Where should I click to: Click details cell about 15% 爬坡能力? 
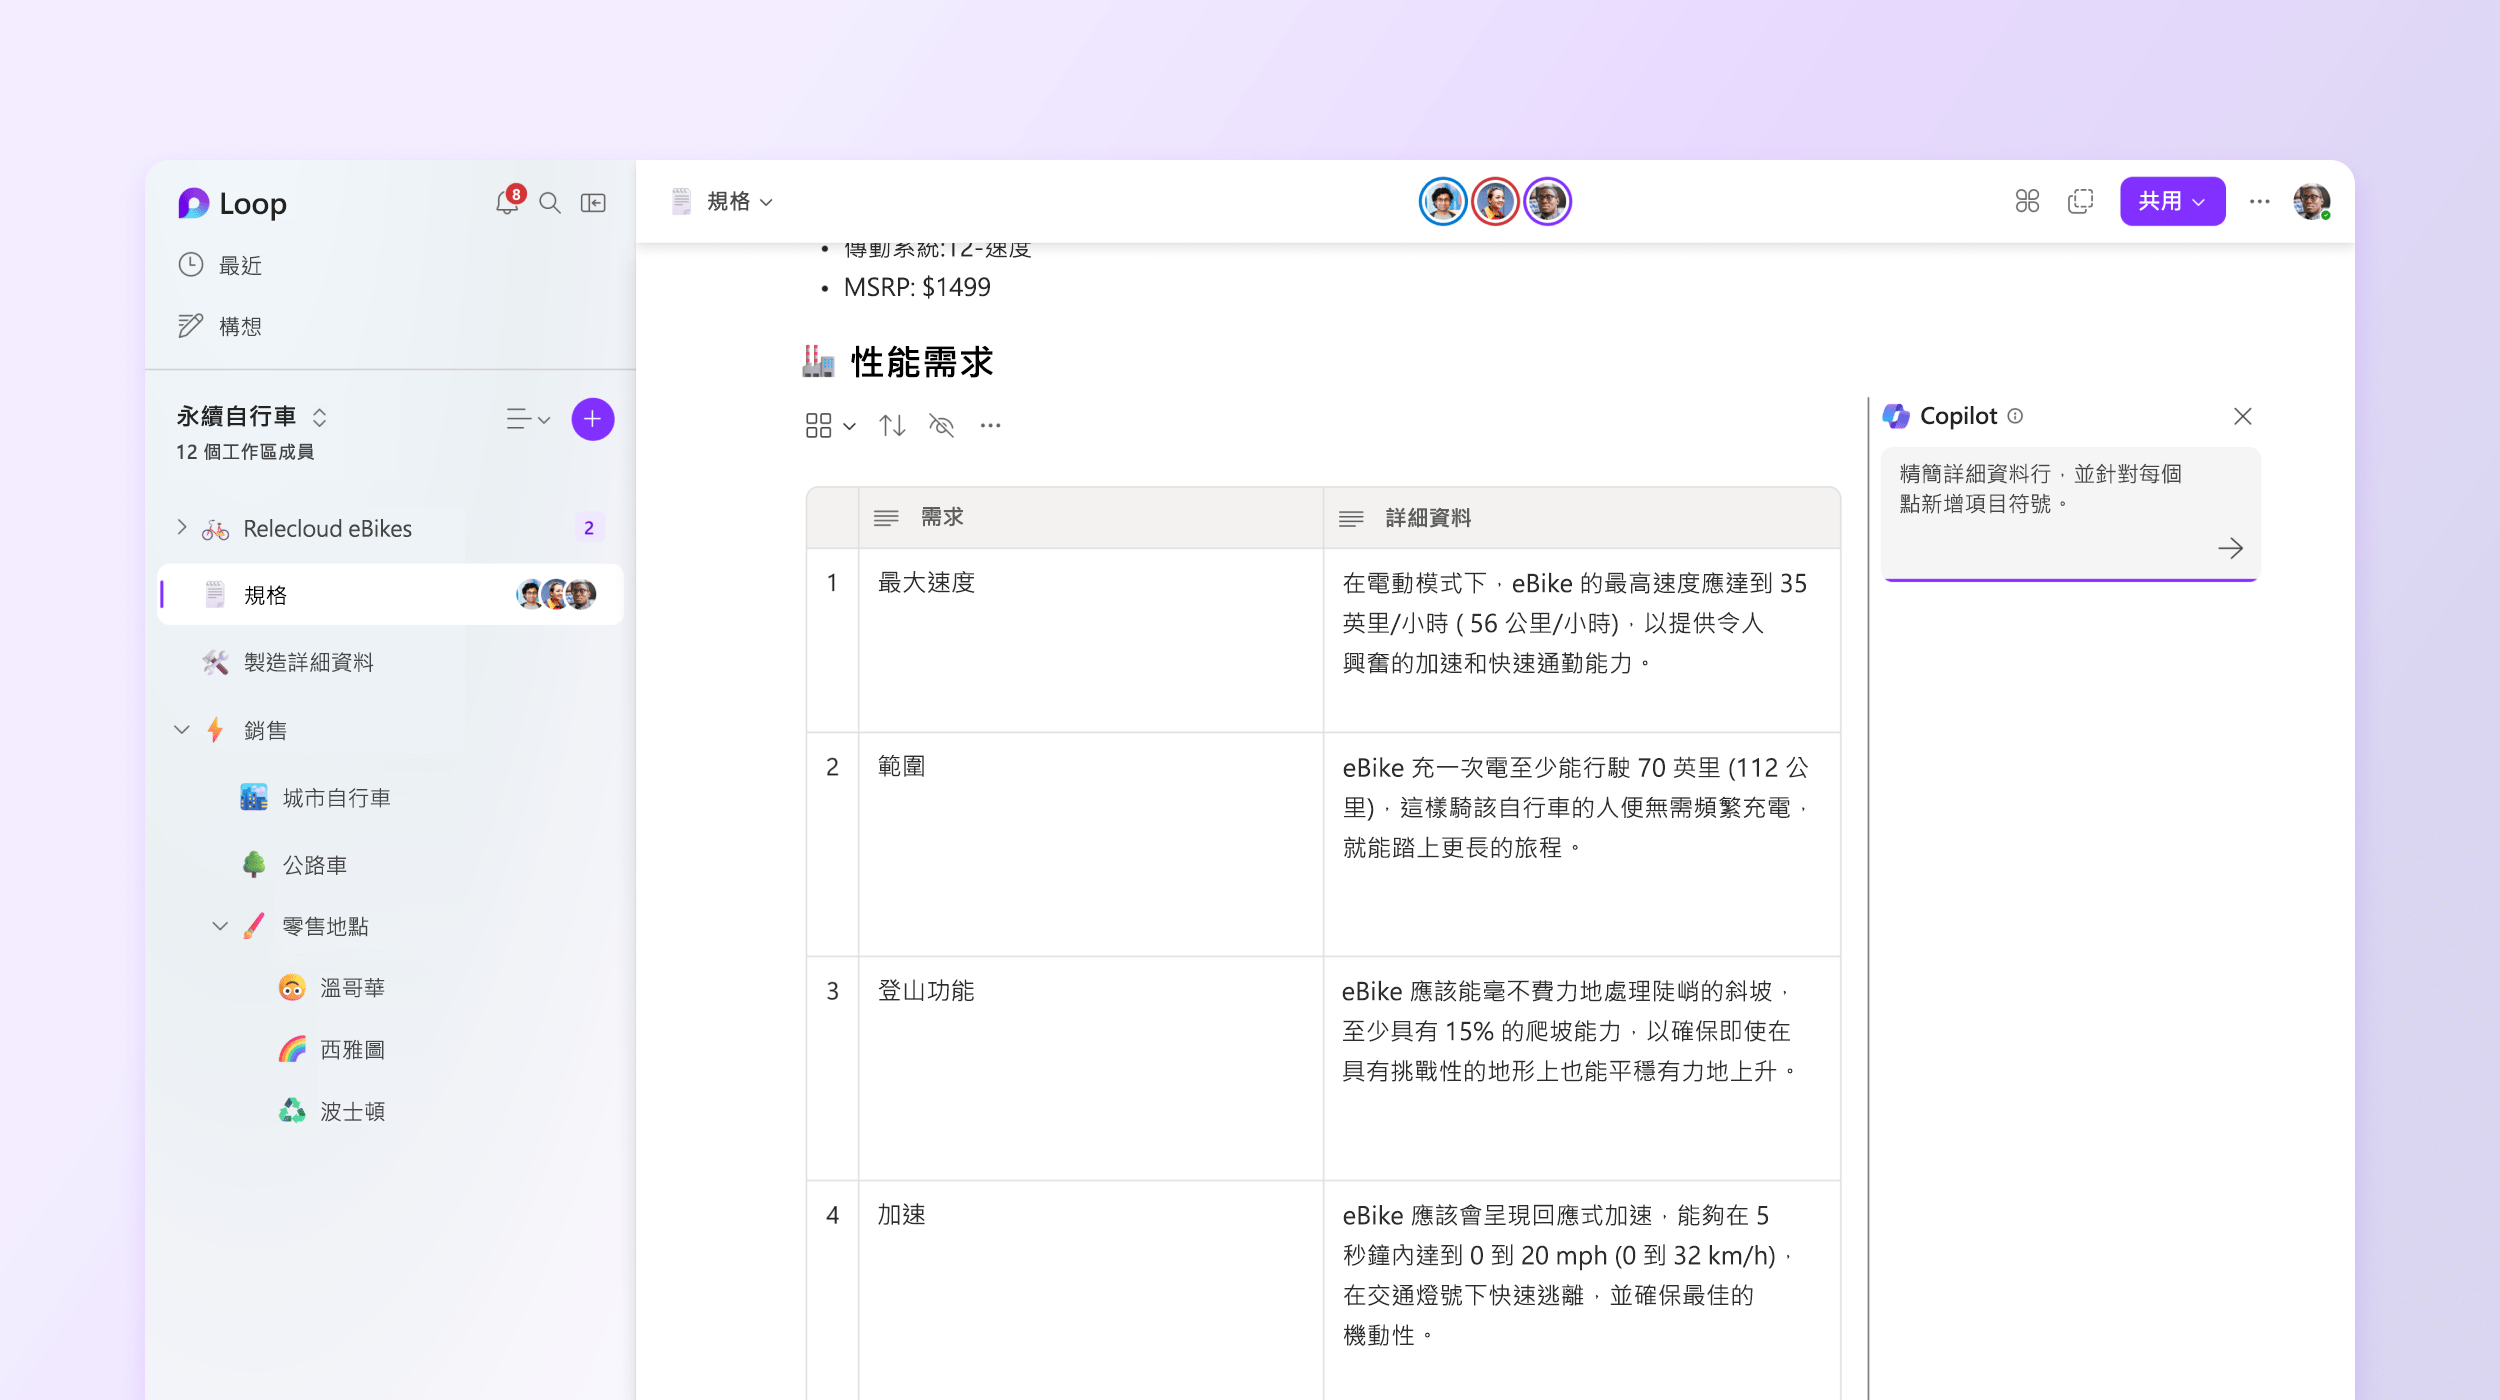[1581, 1068]
